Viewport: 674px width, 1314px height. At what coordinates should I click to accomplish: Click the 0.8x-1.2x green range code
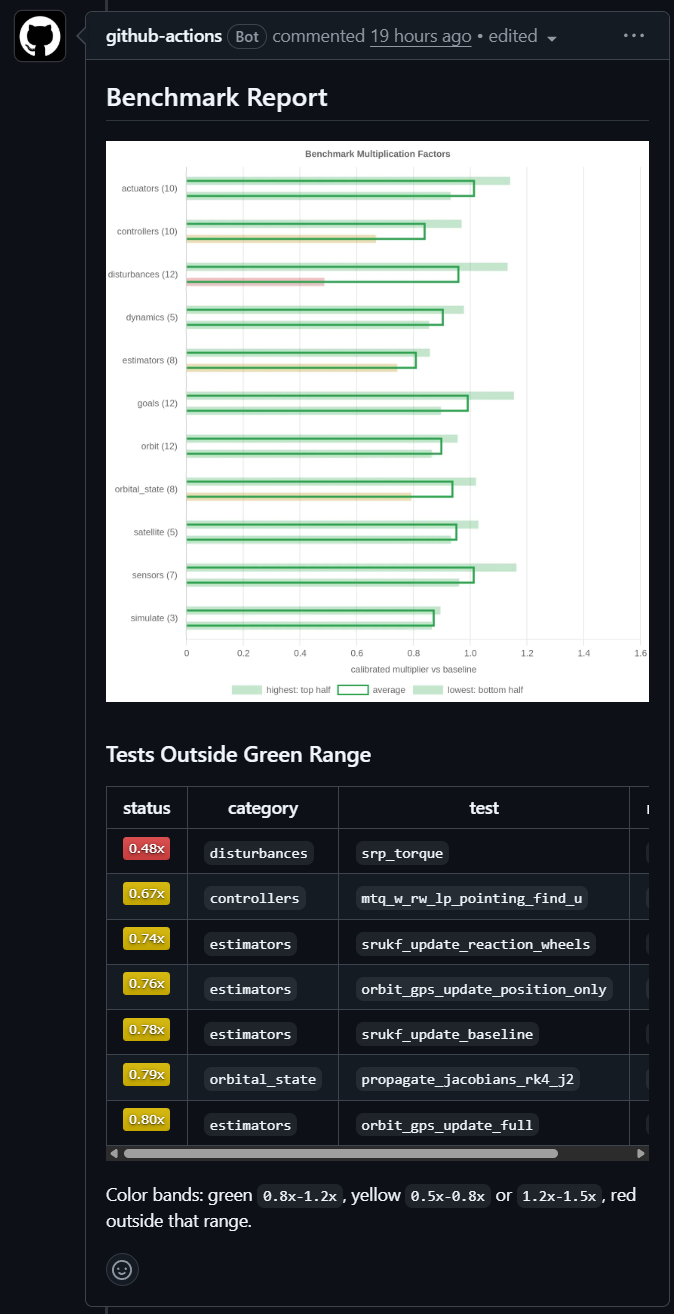pos(301,1196)
